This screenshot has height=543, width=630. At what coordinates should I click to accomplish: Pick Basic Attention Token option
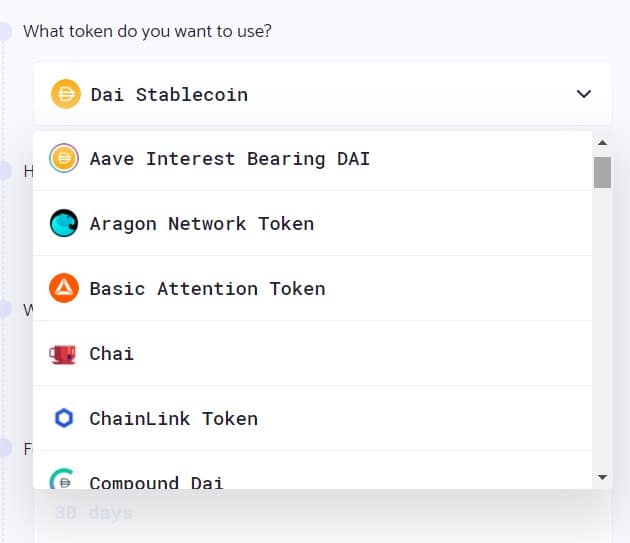313,288
